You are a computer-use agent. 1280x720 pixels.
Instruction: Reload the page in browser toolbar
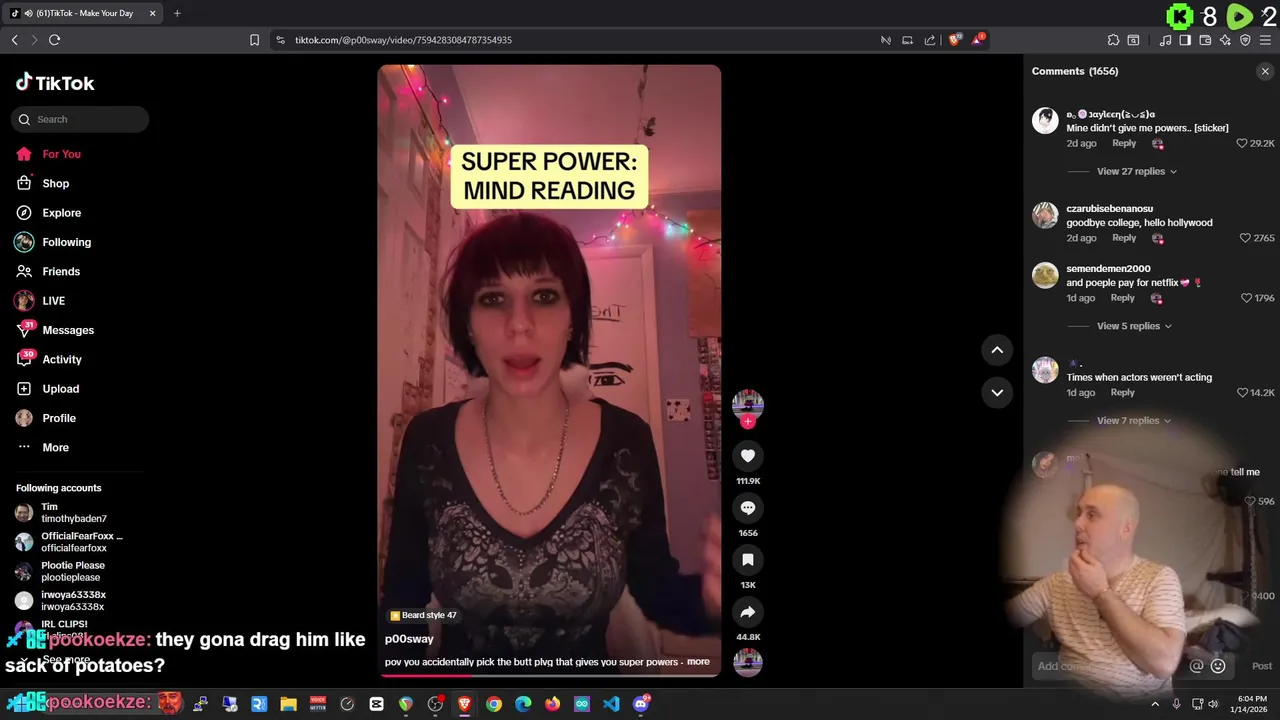tap(54, 40)
